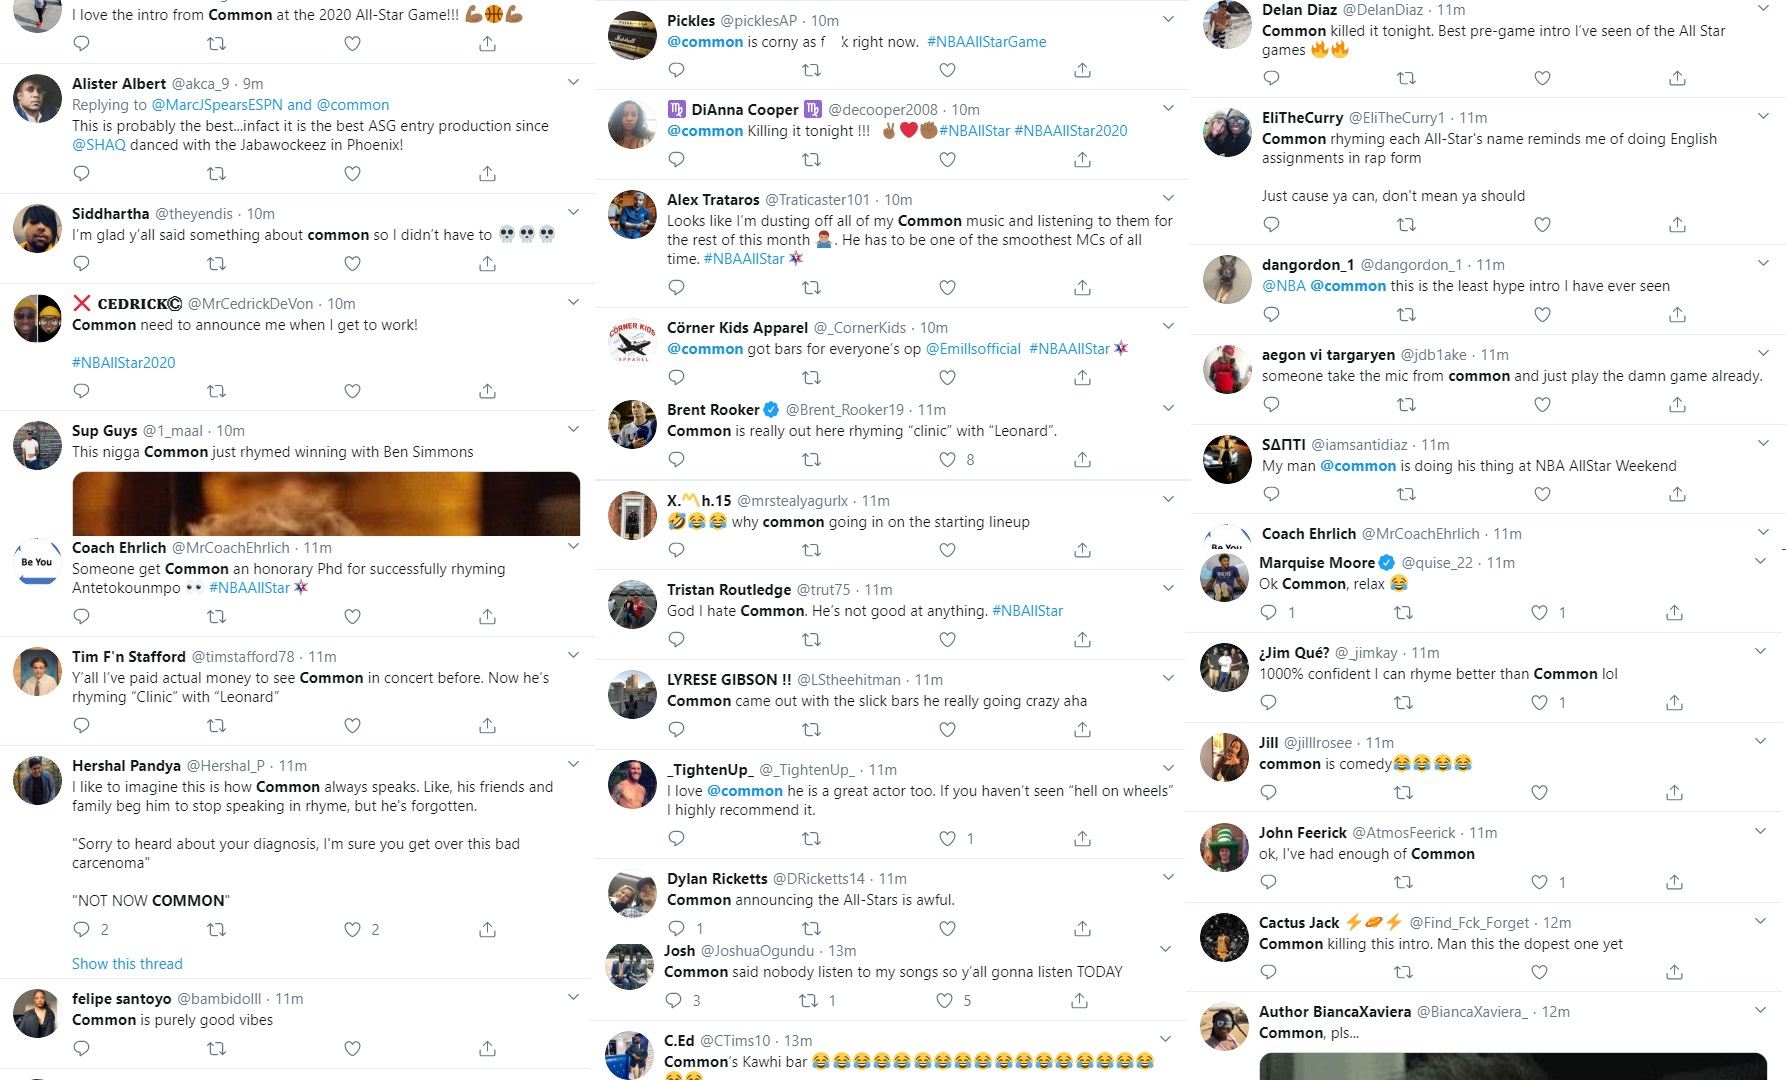Open the chevron menu on Tristan Routledge's tweet
Image resolution: width=1788 pixels, height=1080 pixels.
click(x=1168, y=588)
